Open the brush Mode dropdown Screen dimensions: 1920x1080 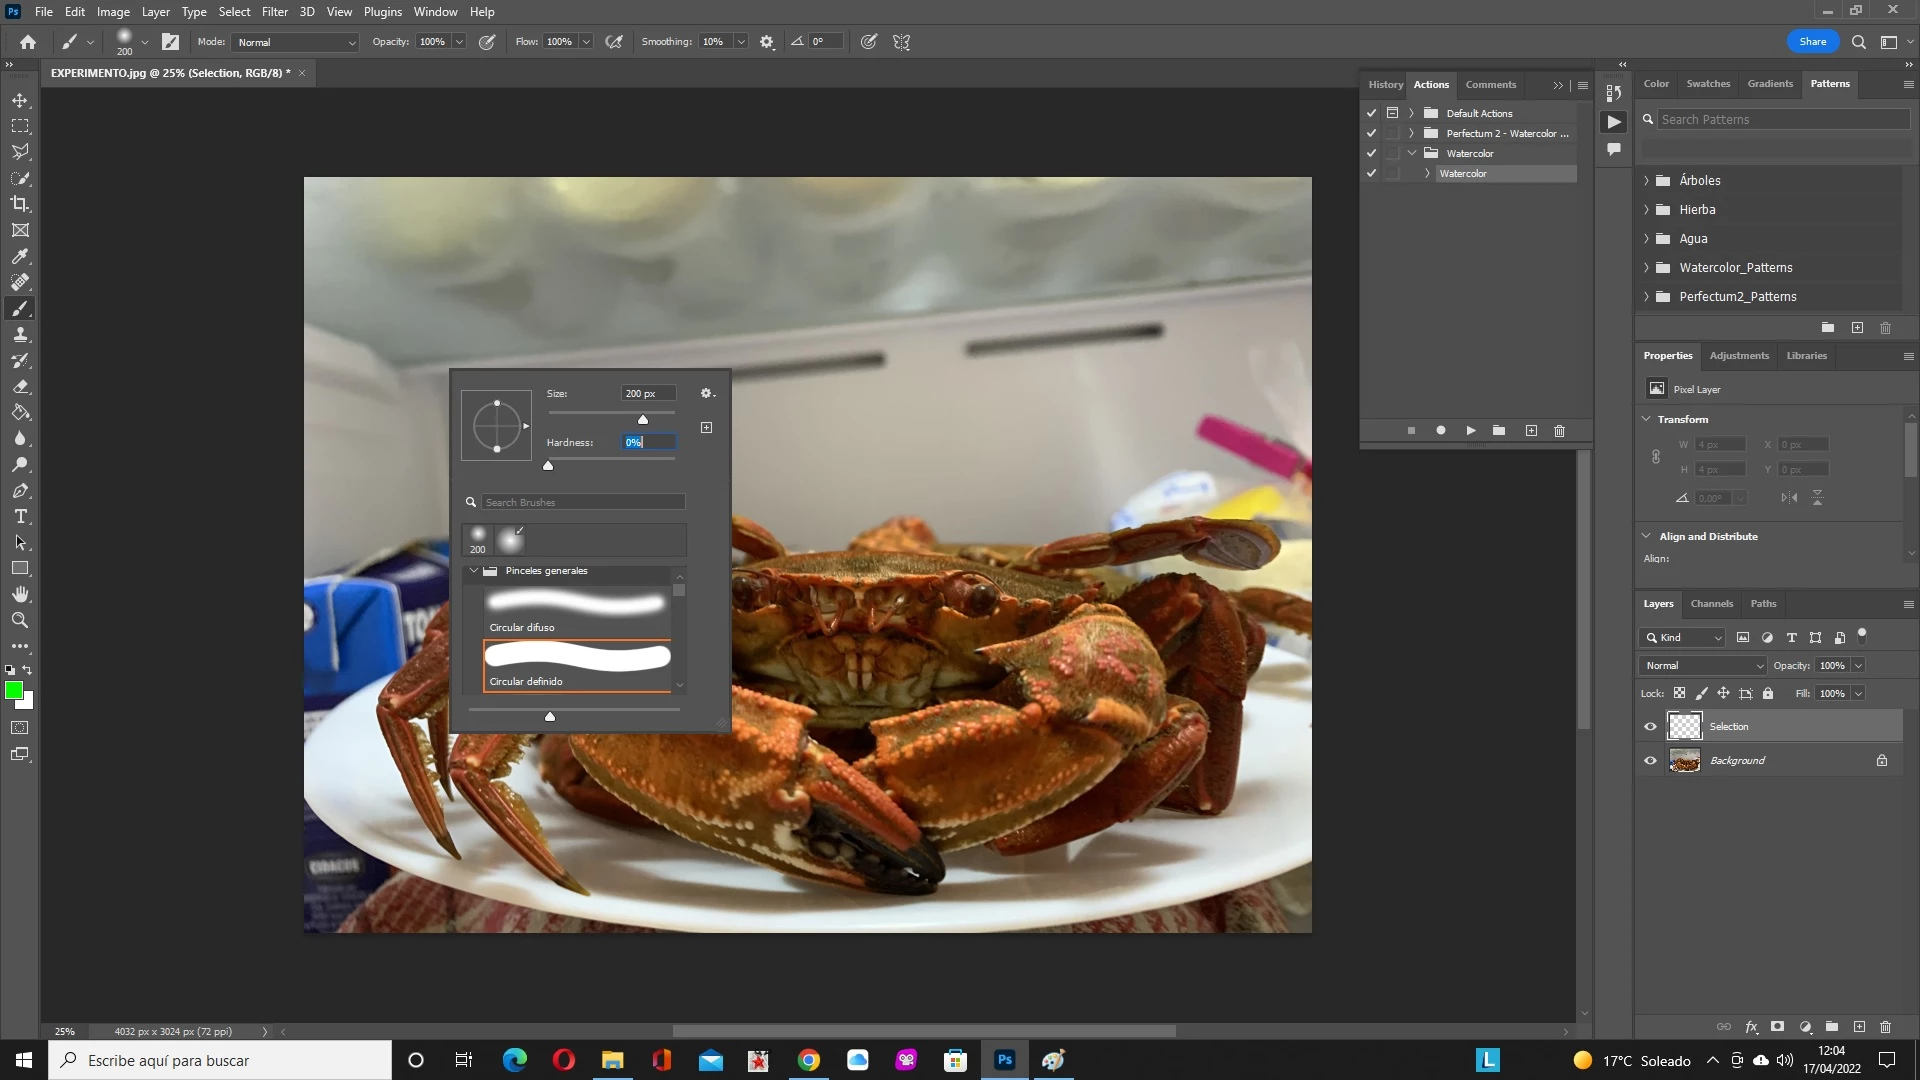[295, 42]
